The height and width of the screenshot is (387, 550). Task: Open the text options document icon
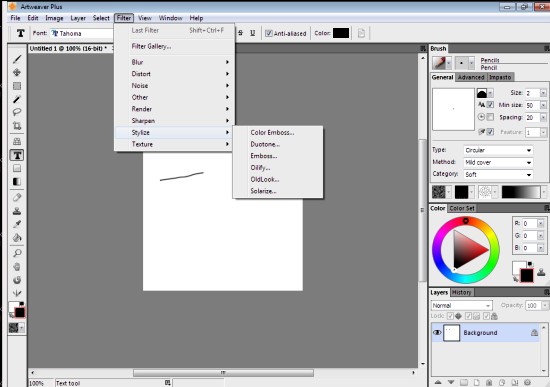pyautogui.click(x=361, y=33)
